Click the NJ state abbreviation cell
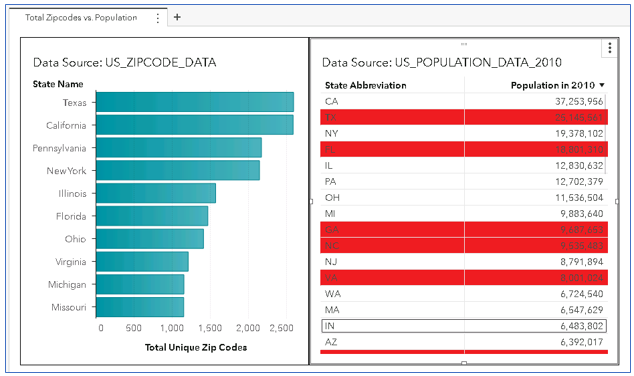 point(393,262)
